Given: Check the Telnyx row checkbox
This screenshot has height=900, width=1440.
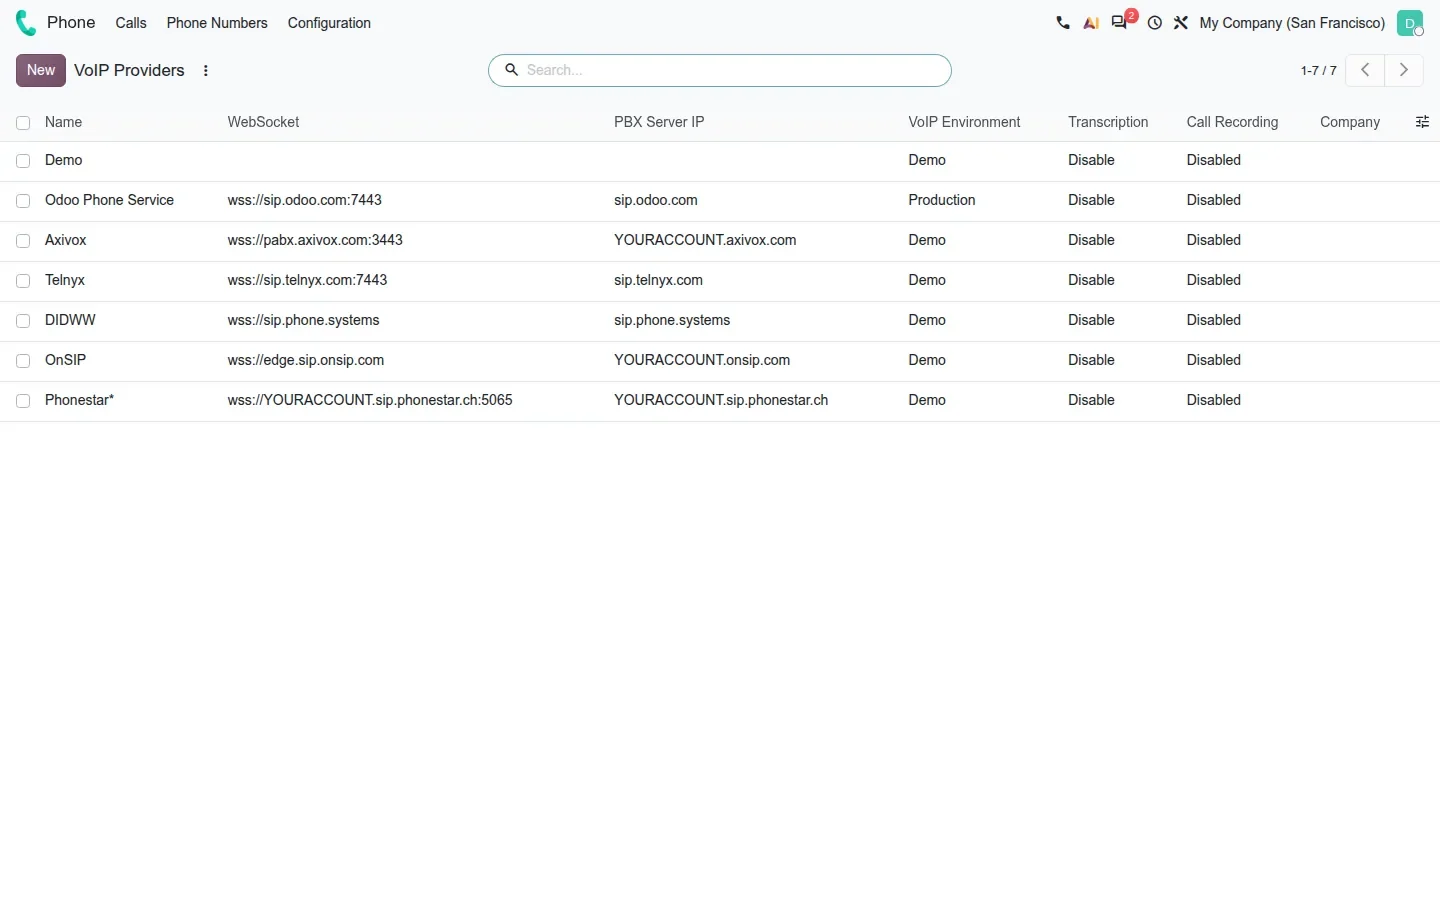Looking at the screenshot, I should (23, 281).
